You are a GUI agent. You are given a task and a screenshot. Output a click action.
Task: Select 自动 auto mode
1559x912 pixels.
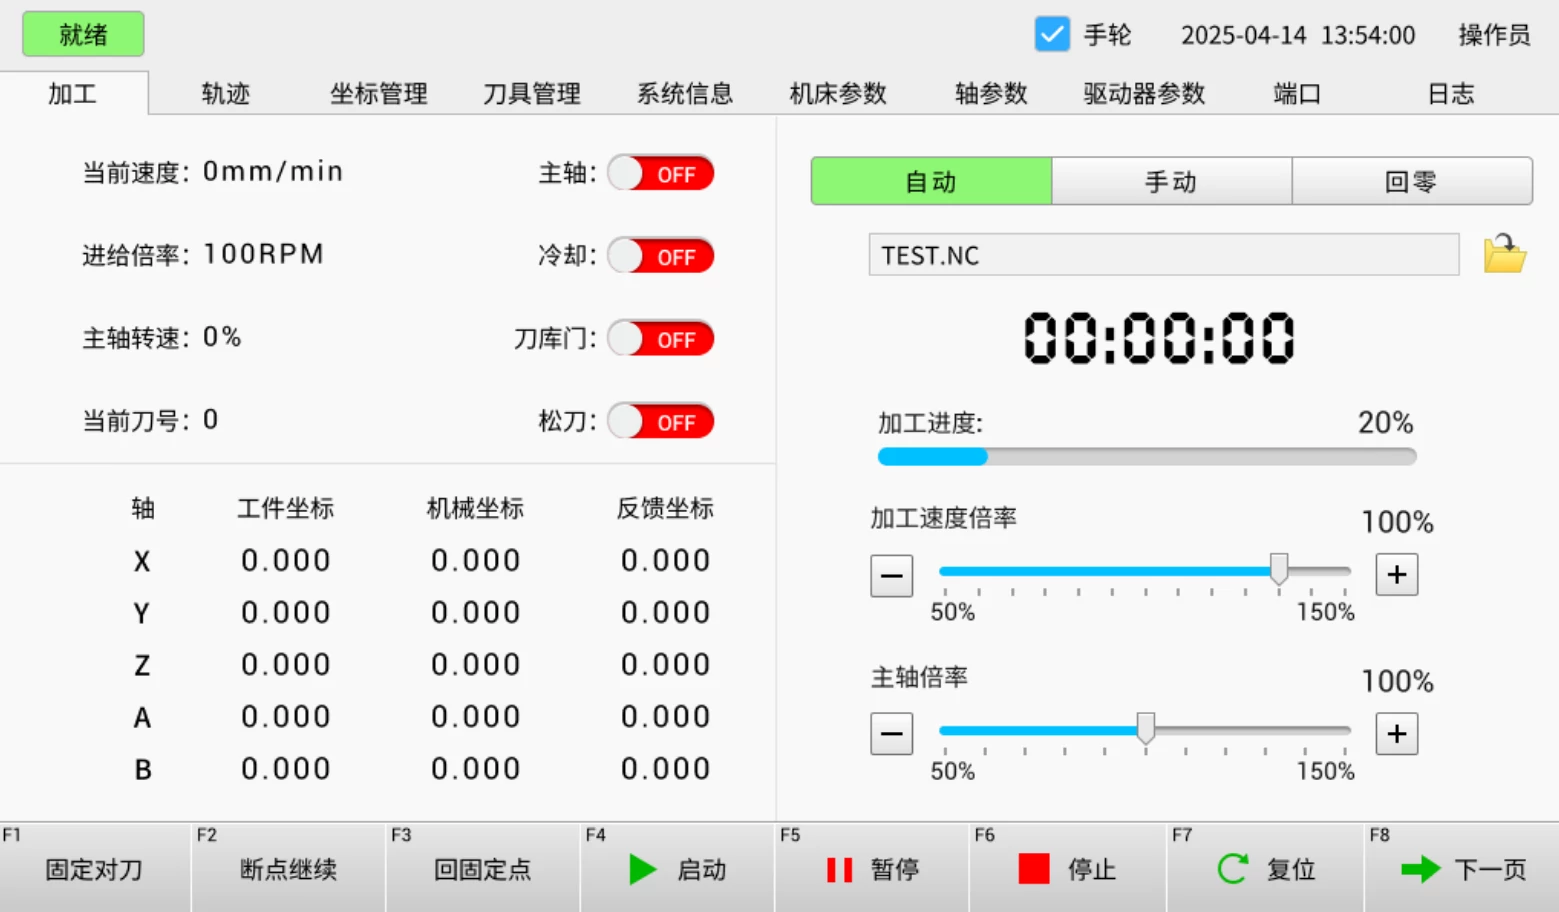click(x=931, y=181)
